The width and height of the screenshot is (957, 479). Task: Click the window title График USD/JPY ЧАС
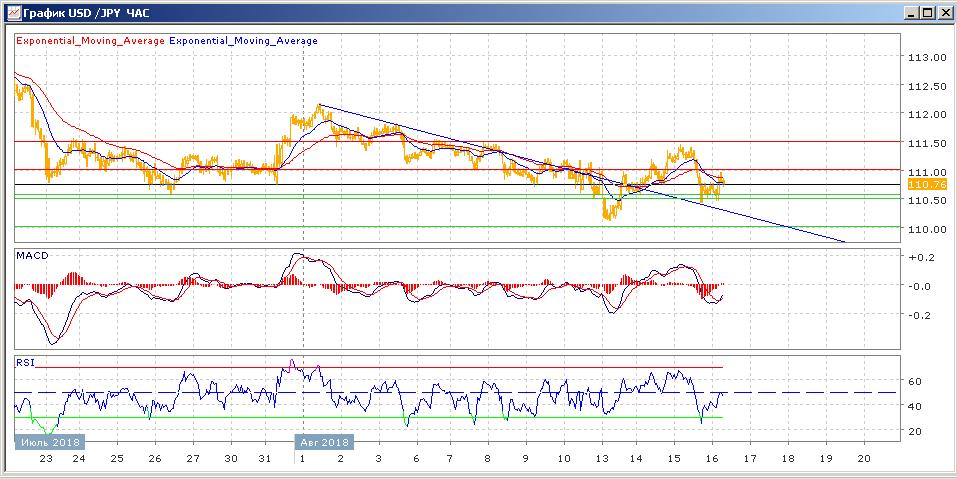pyautogui.click(x=86, y=13)
